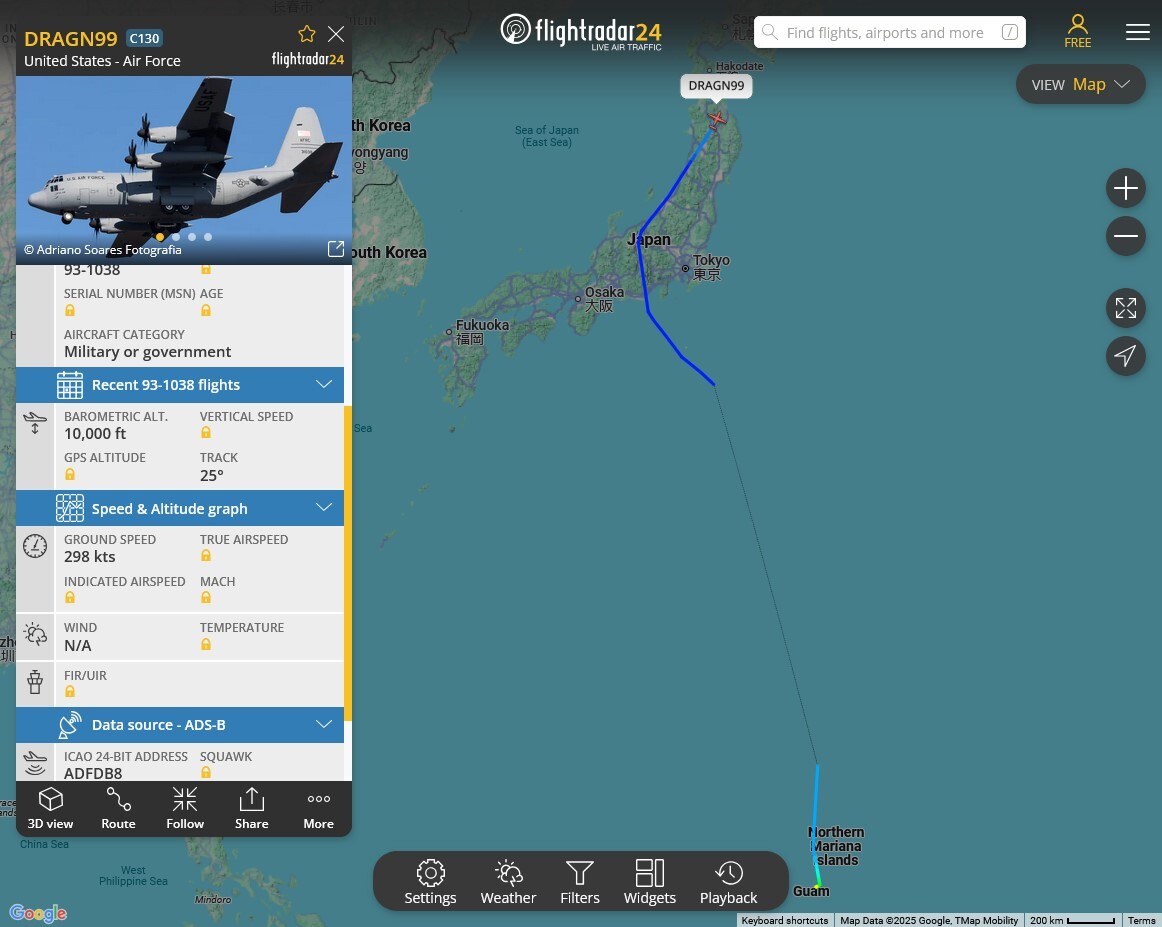Open Weather layers panel

coord(508,882)
